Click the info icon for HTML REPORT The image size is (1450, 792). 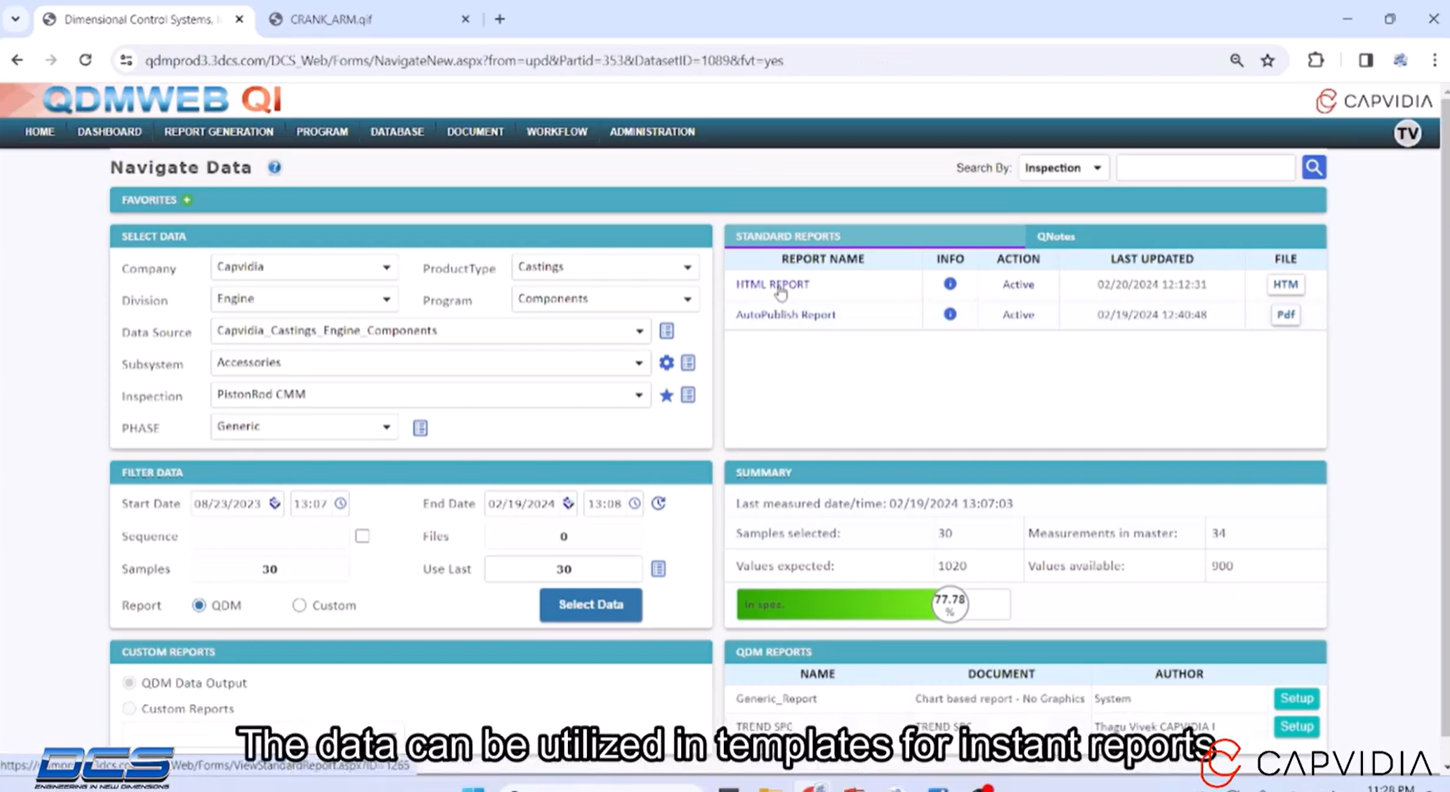point(949,284)
